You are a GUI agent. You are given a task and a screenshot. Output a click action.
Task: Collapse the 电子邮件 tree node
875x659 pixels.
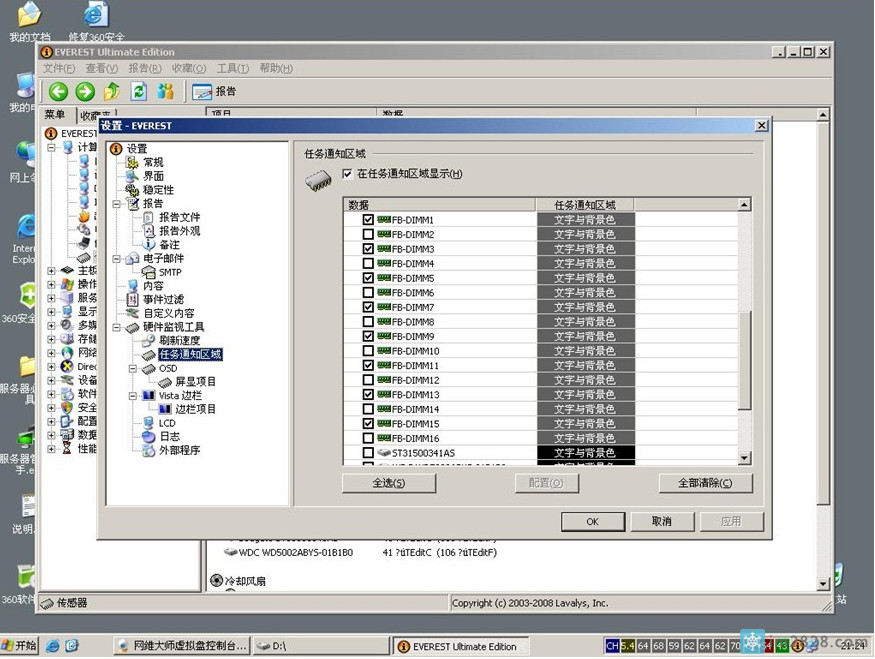(x=116, y=258)
